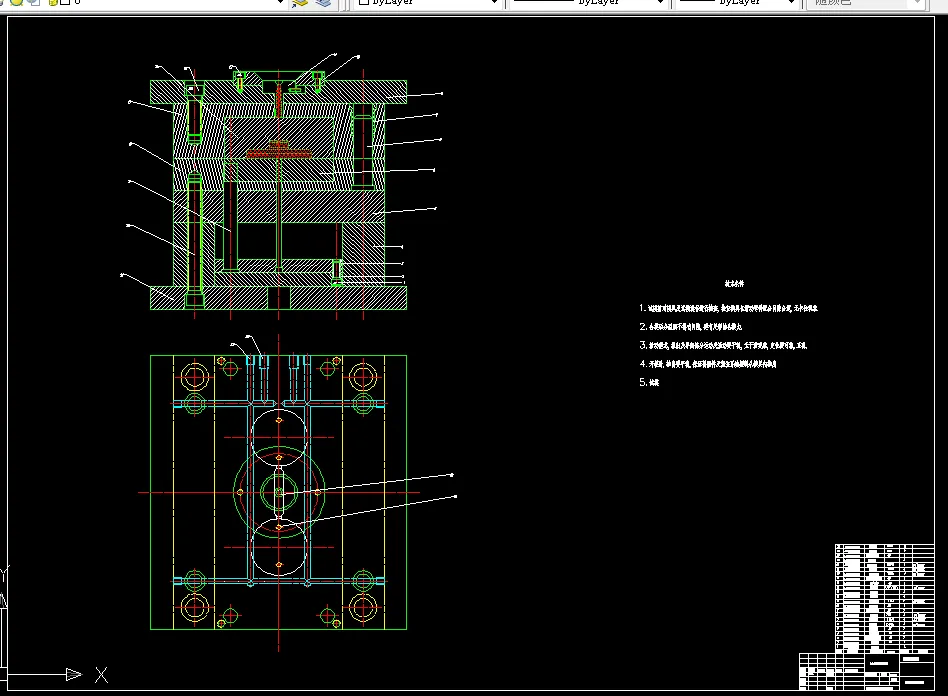Select technical requirement note number 2
This screenshot has height=696, width=948.
[x=690, y=327]
